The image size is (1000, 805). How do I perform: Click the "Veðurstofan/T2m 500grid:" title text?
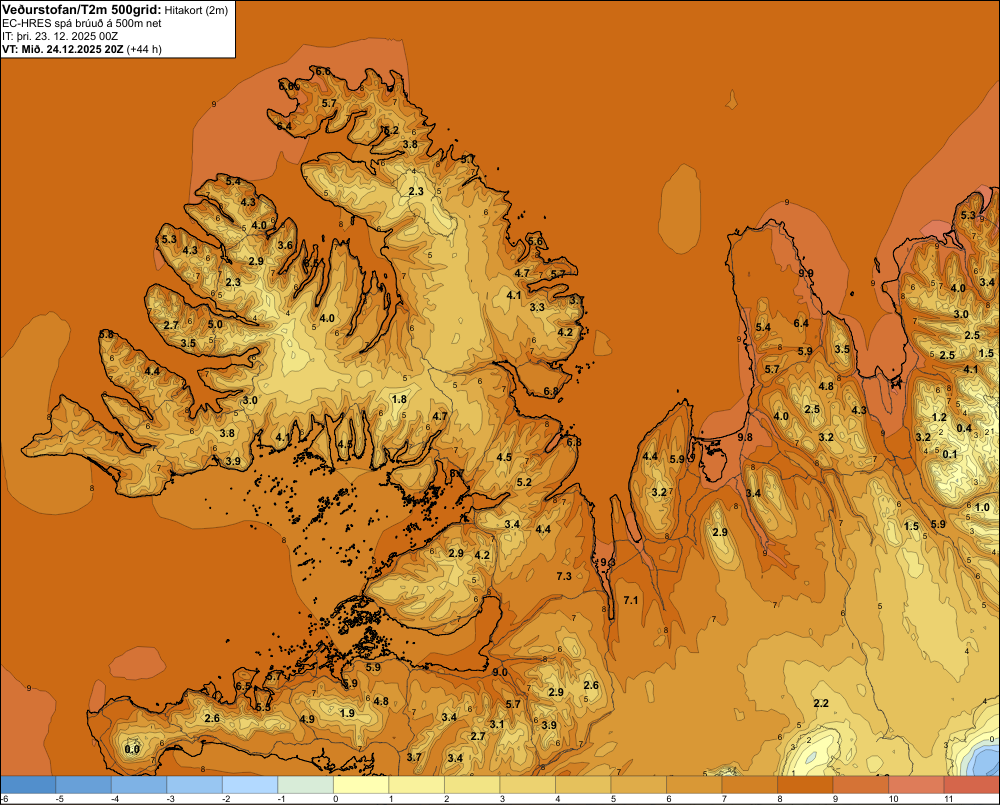[82, 10]
